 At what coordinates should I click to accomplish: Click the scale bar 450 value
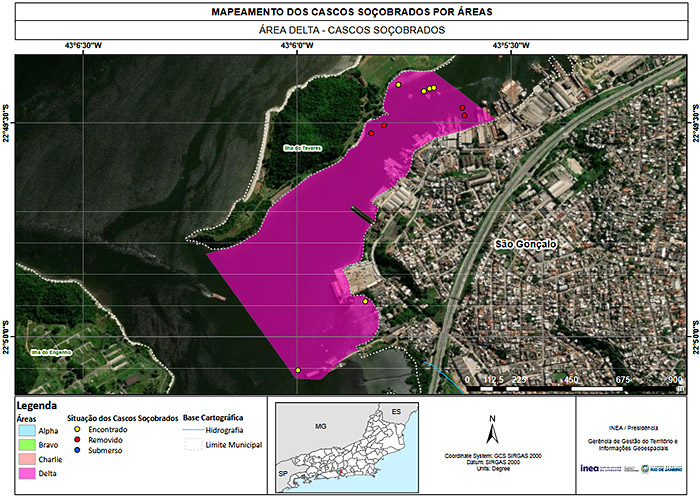click(571, 380)
